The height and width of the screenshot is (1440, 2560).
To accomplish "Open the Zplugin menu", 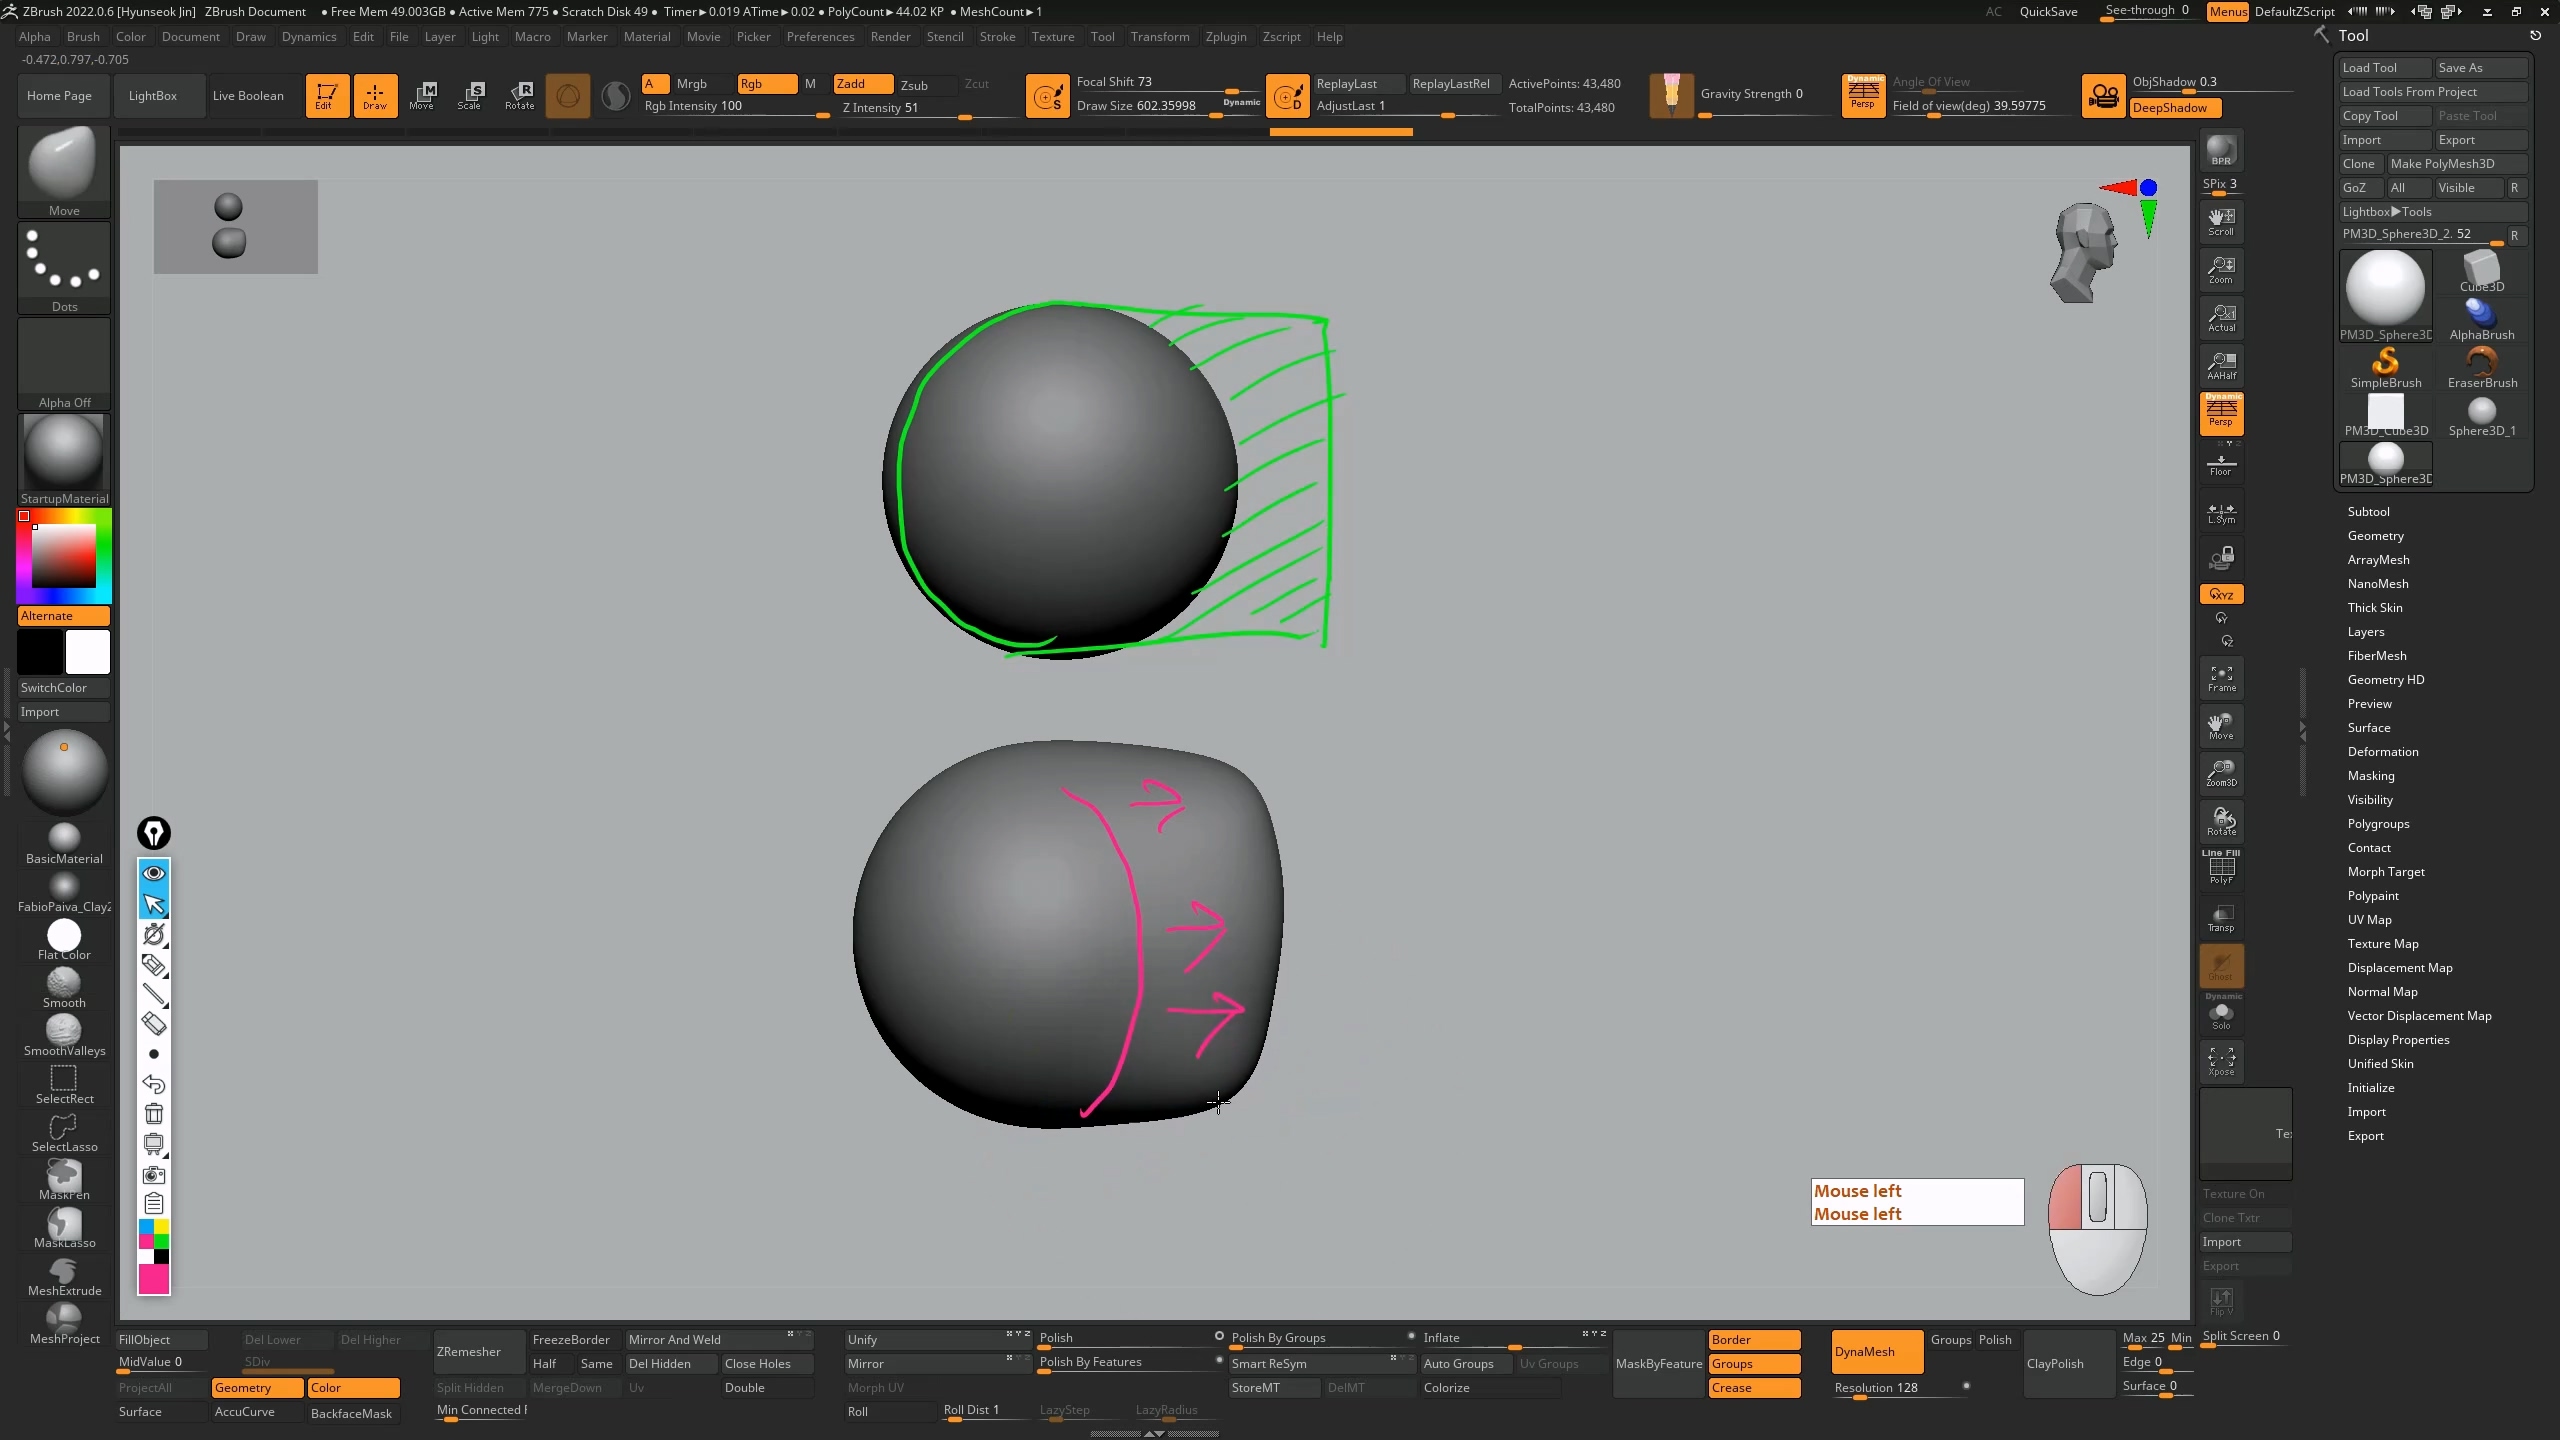I will (x=1225, y=37).
